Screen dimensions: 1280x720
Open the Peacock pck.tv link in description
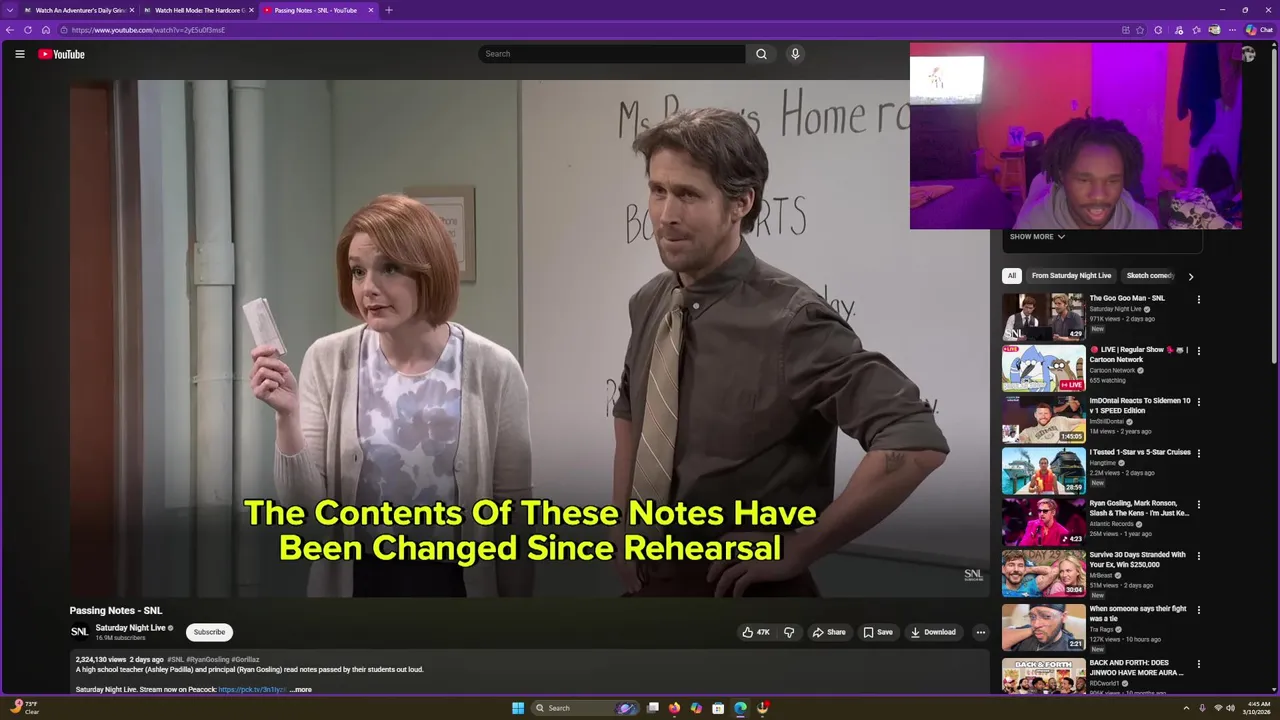(x=252, y=689)
